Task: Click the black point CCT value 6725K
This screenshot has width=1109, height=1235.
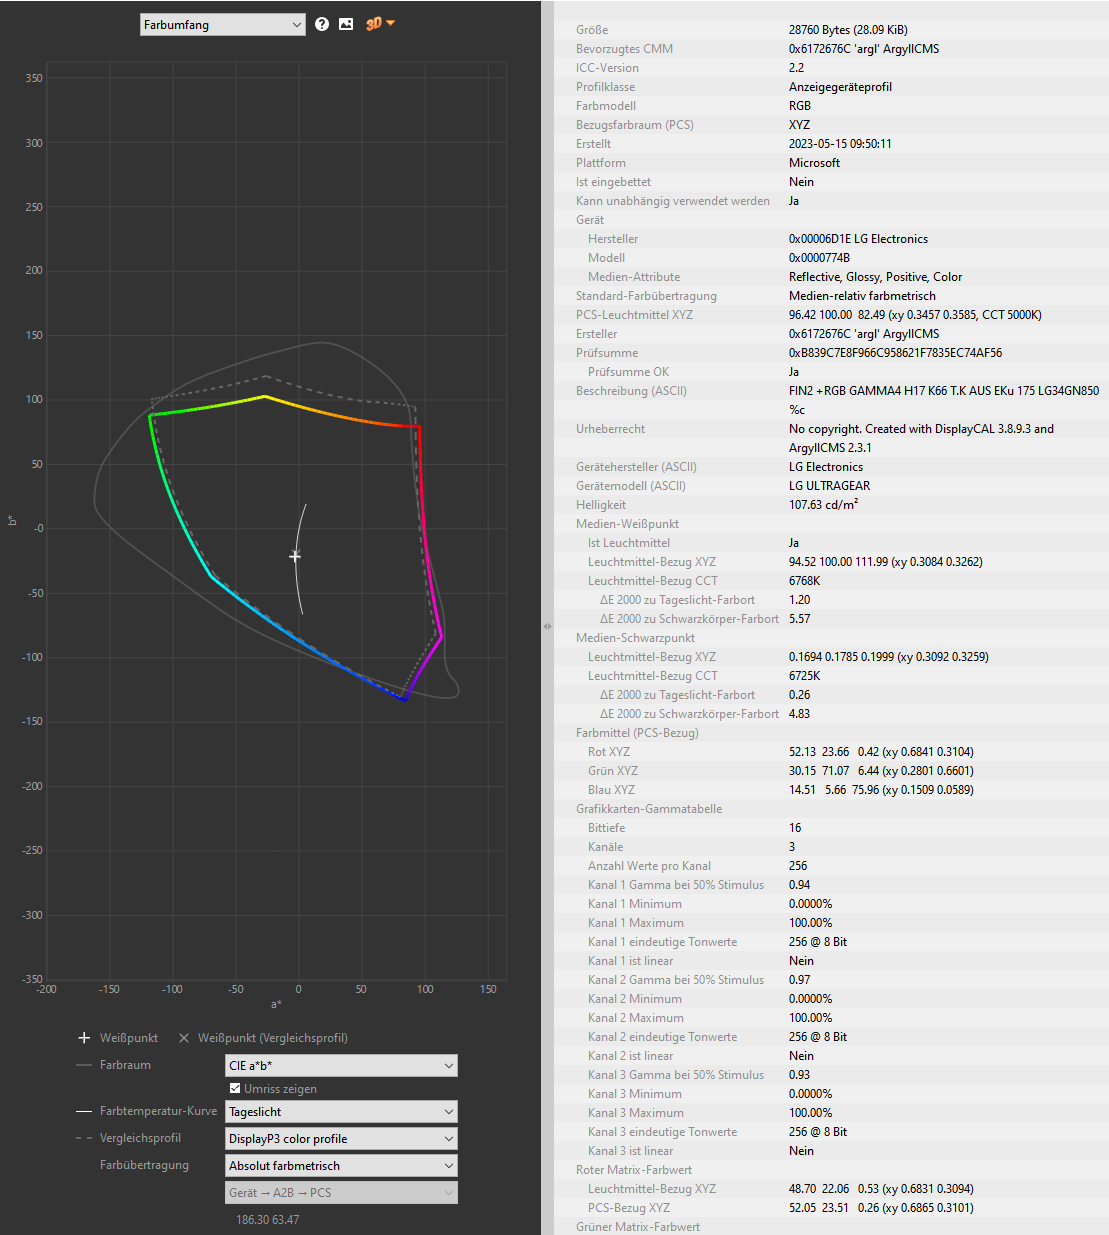Action: (x=804, y=676)
